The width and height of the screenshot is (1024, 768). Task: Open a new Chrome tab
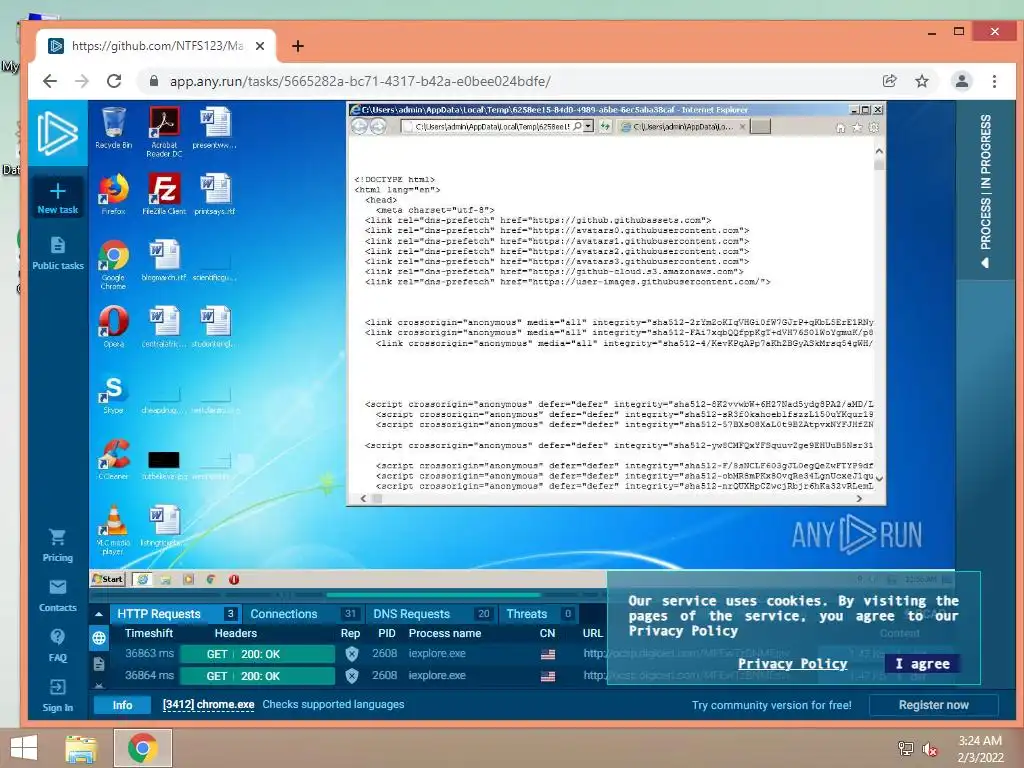pyautogui.click(x=298, y=46)
